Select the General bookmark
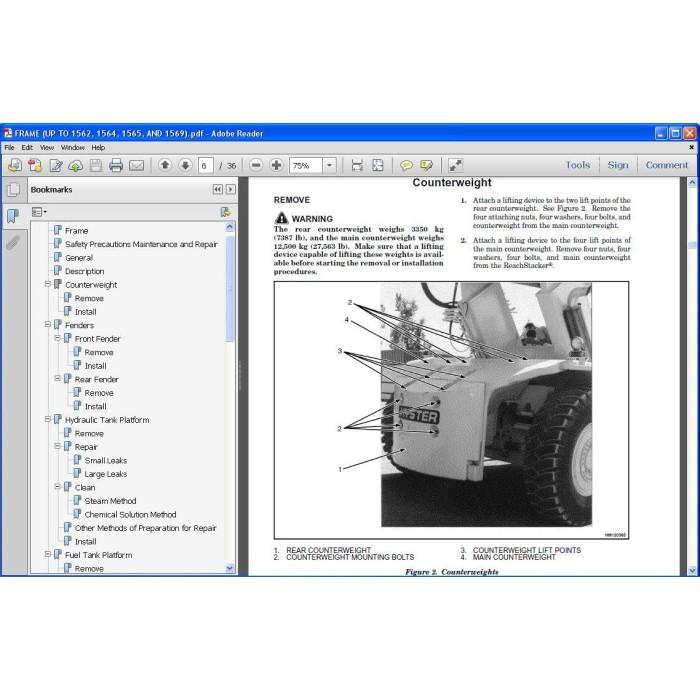 click(79, 258)
